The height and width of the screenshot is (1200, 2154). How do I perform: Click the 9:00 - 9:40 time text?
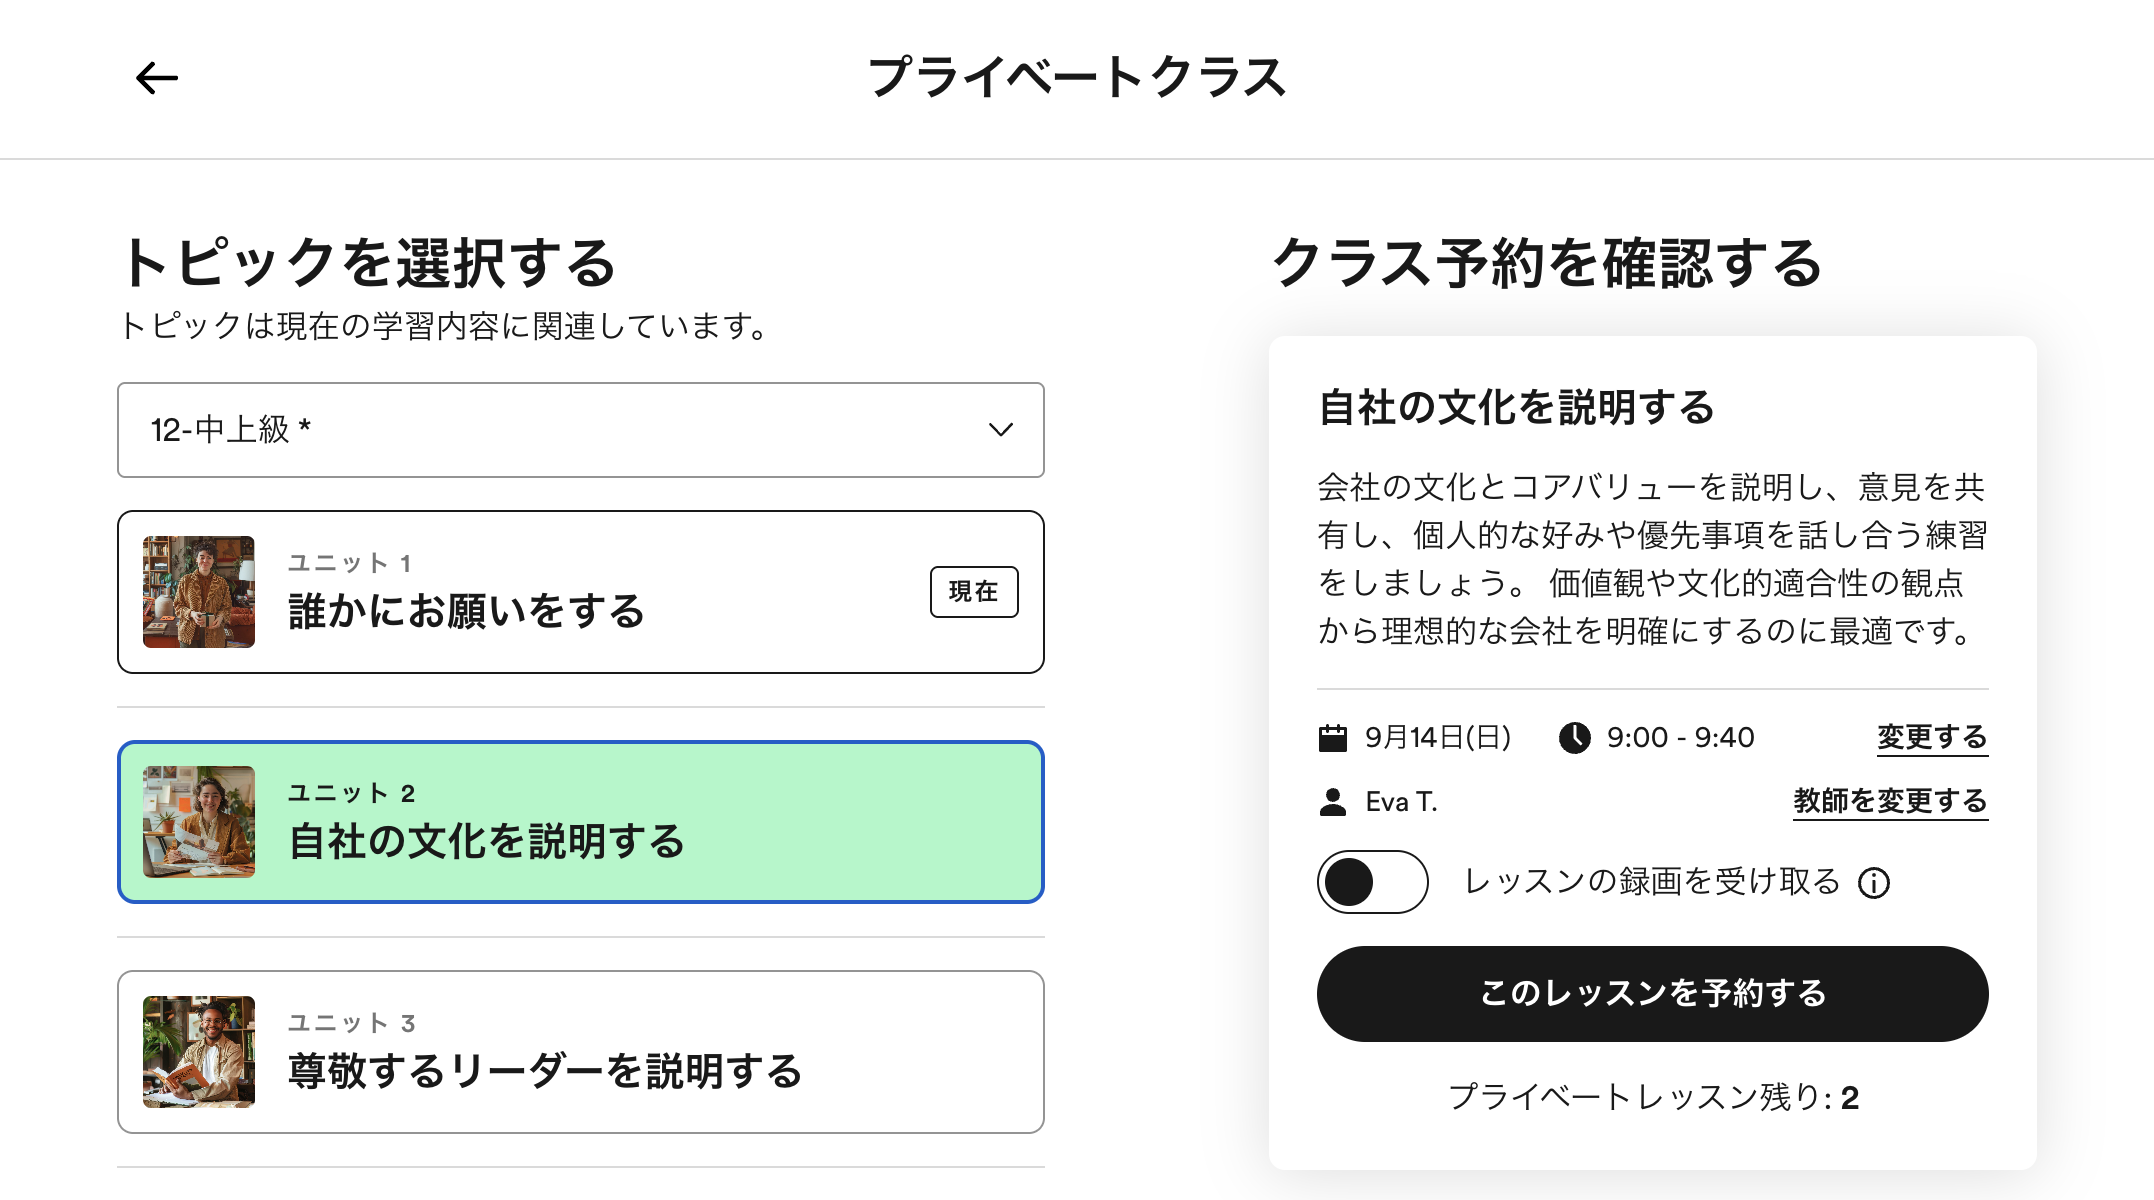1680,738
